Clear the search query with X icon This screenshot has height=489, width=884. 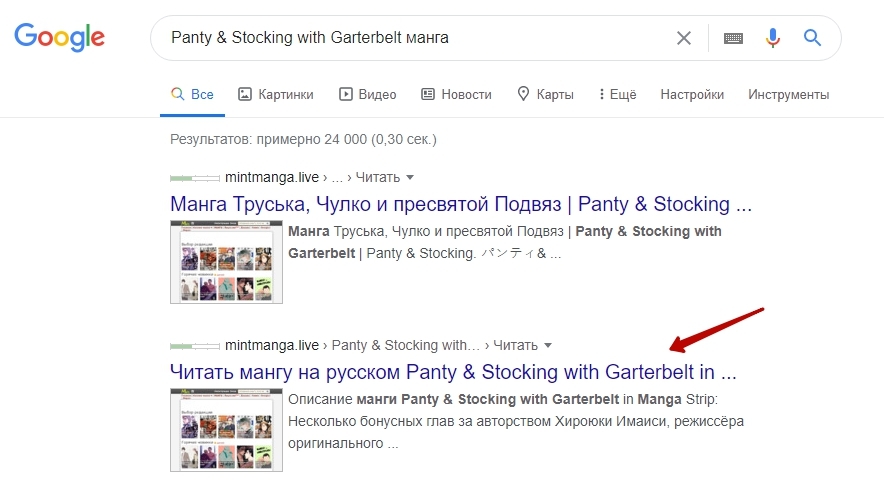coord(684,38)
